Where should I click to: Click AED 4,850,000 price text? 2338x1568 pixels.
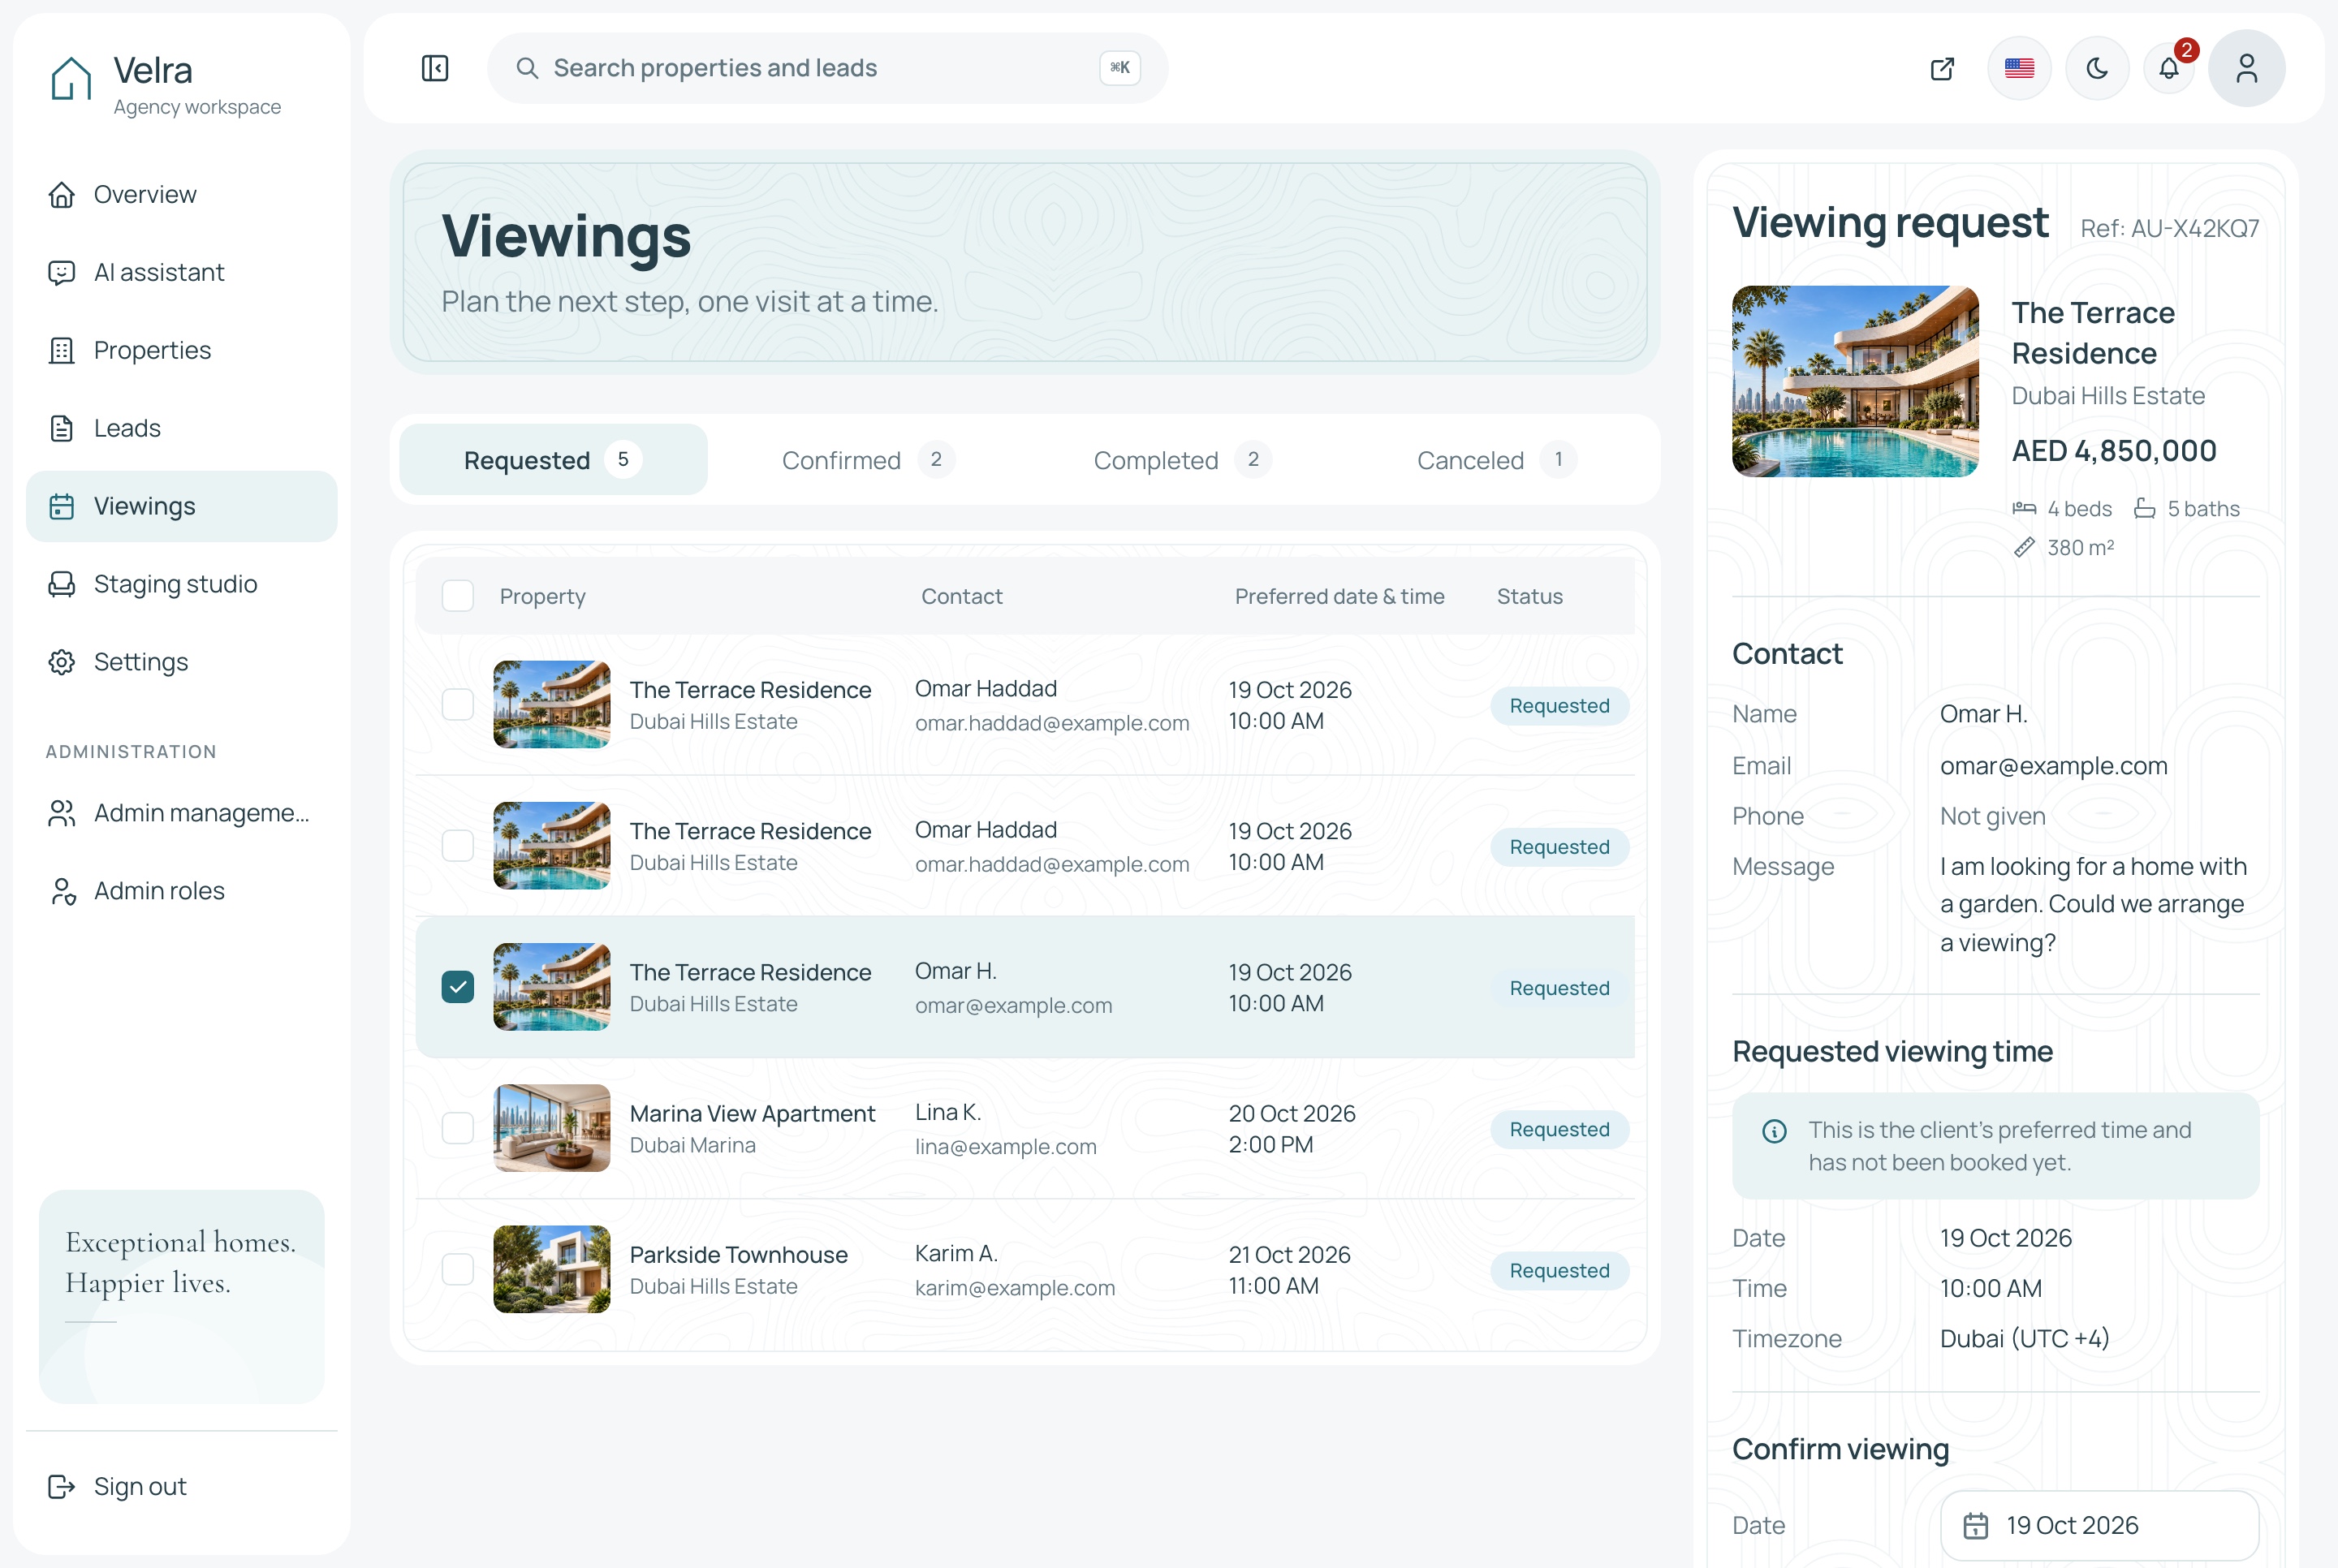[2114, 451]
